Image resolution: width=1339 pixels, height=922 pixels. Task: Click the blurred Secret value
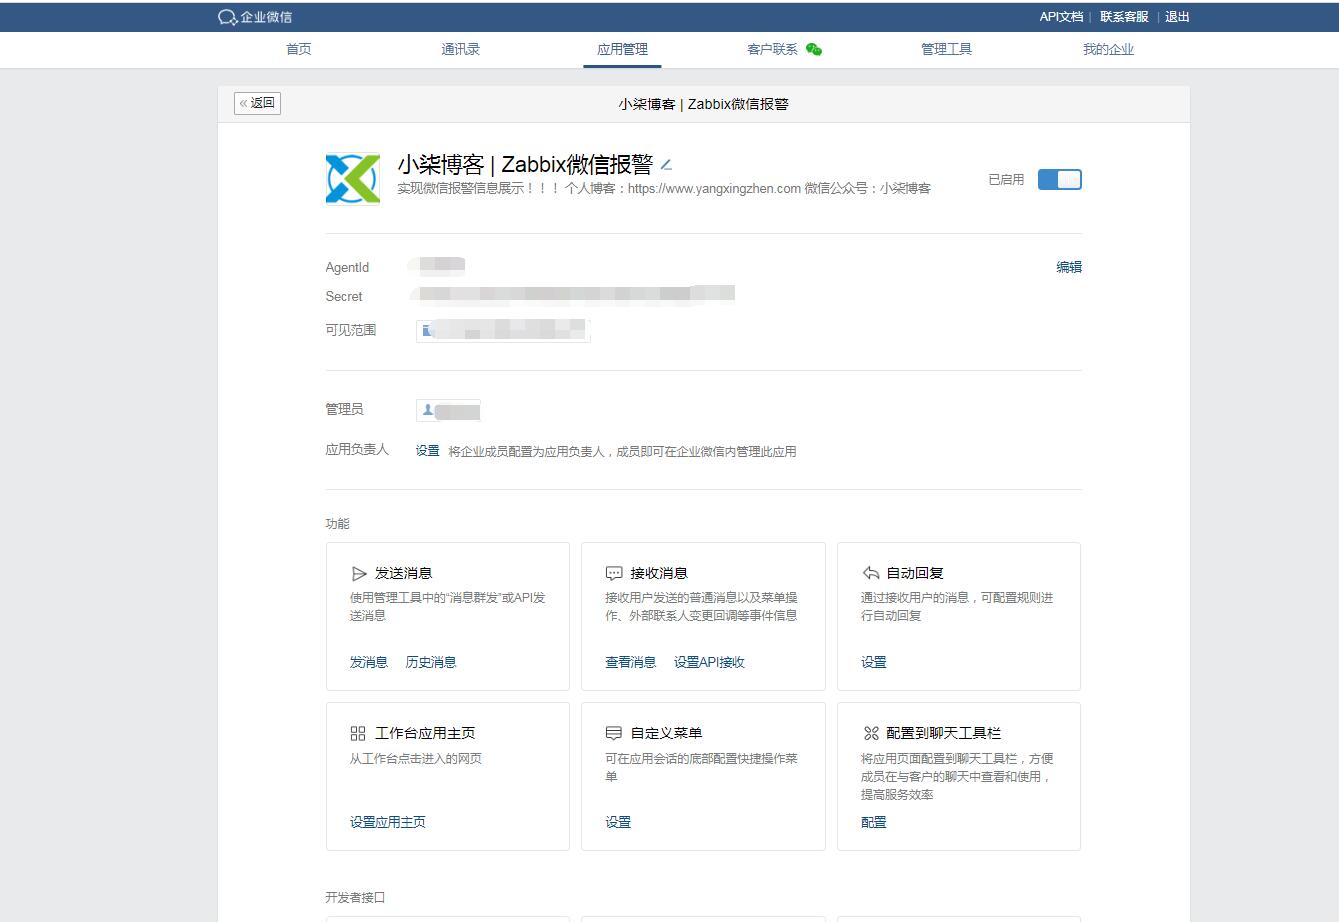point(572,294)
